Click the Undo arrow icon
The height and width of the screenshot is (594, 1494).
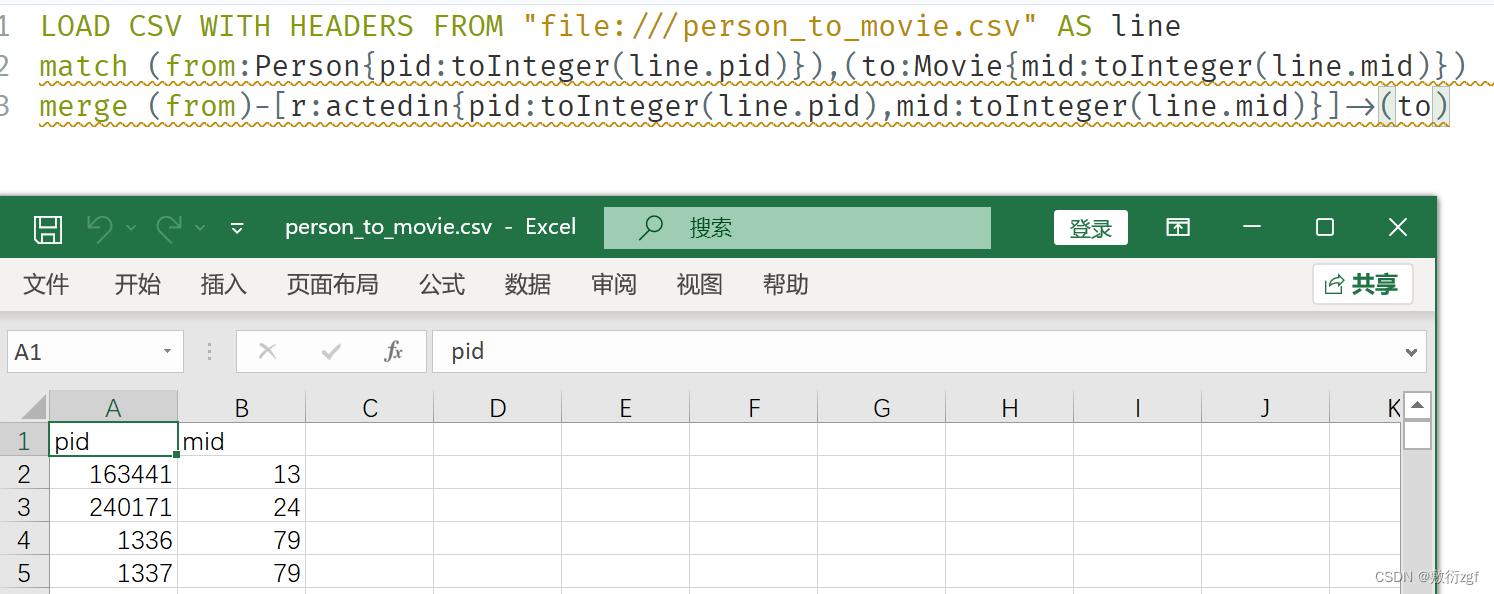(x=100, y=228)
